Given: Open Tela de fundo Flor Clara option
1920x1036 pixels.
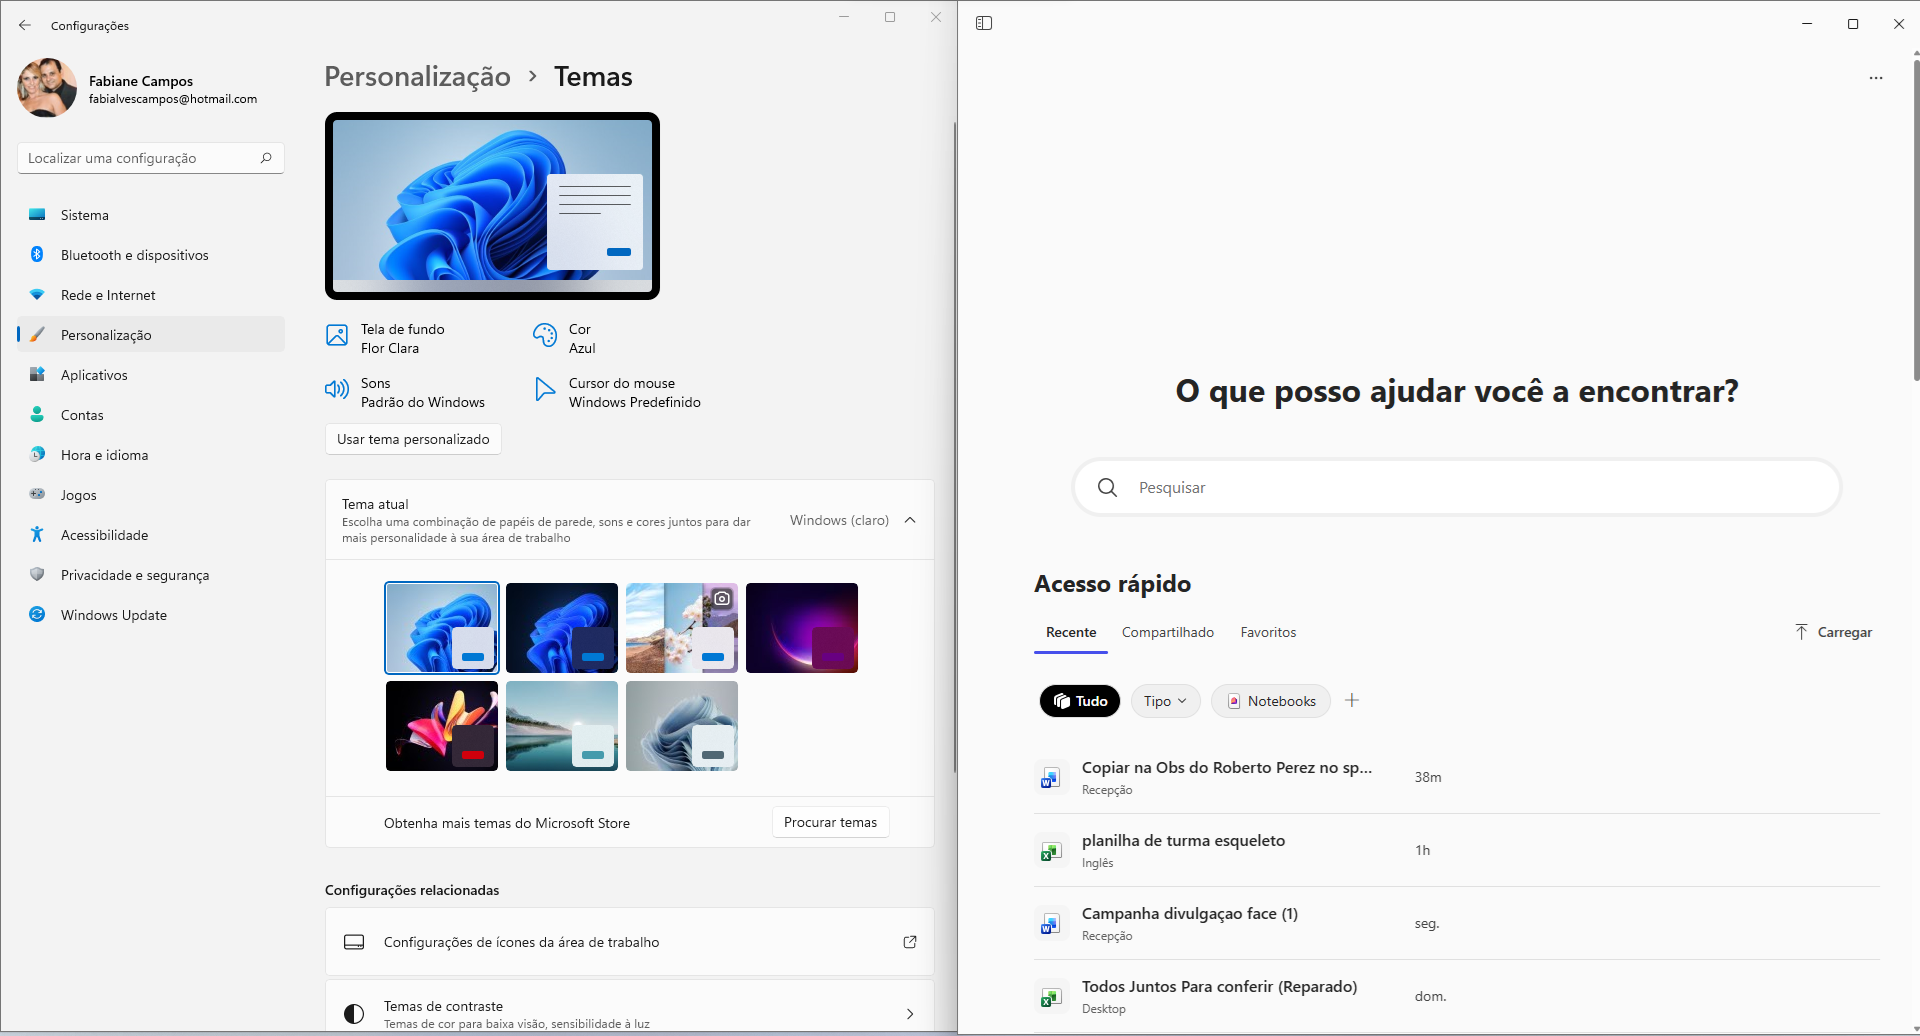Looking at the screenshot, I should pyautogui.click(x=386, y=338).
